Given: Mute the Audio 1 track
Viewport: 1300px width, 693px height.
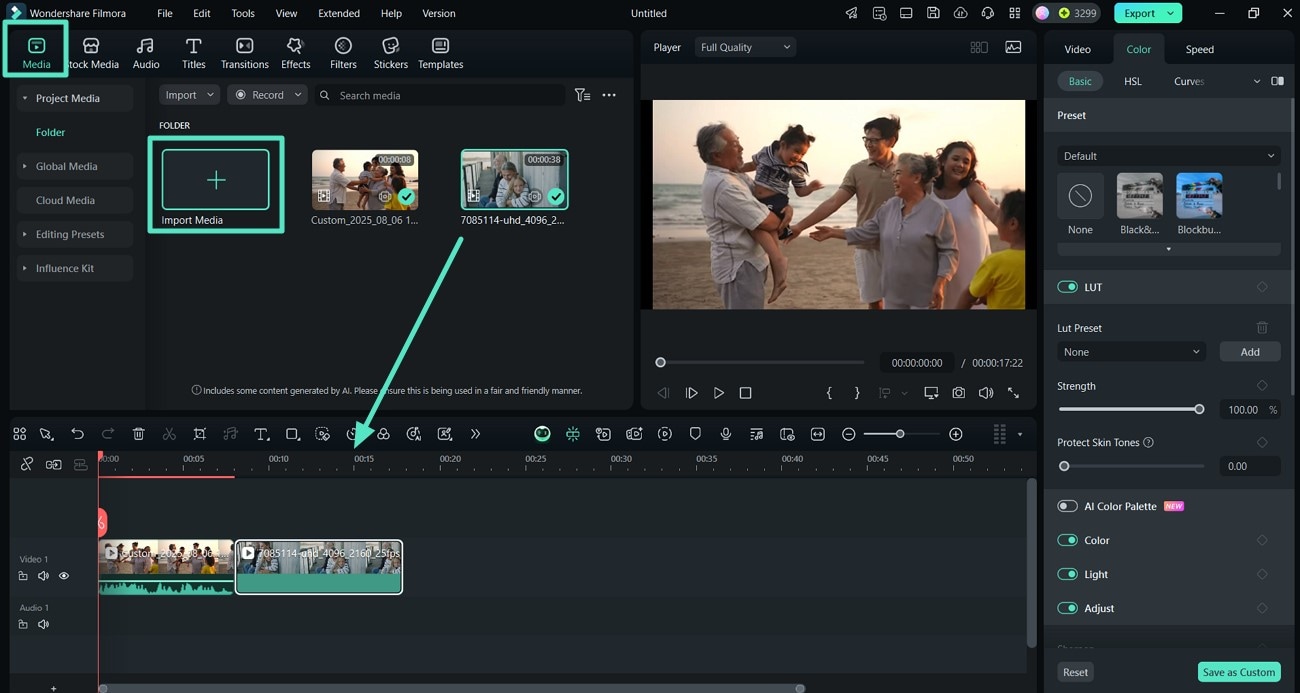Looking at the screenshot, I should point(43,624).
